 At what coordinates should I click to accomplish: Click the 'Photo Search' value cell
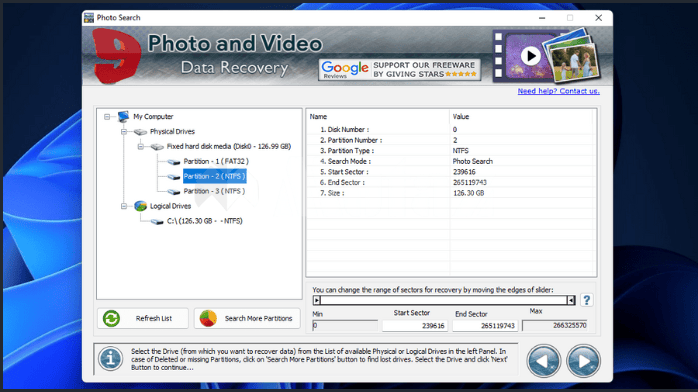[x=472, y=162]
